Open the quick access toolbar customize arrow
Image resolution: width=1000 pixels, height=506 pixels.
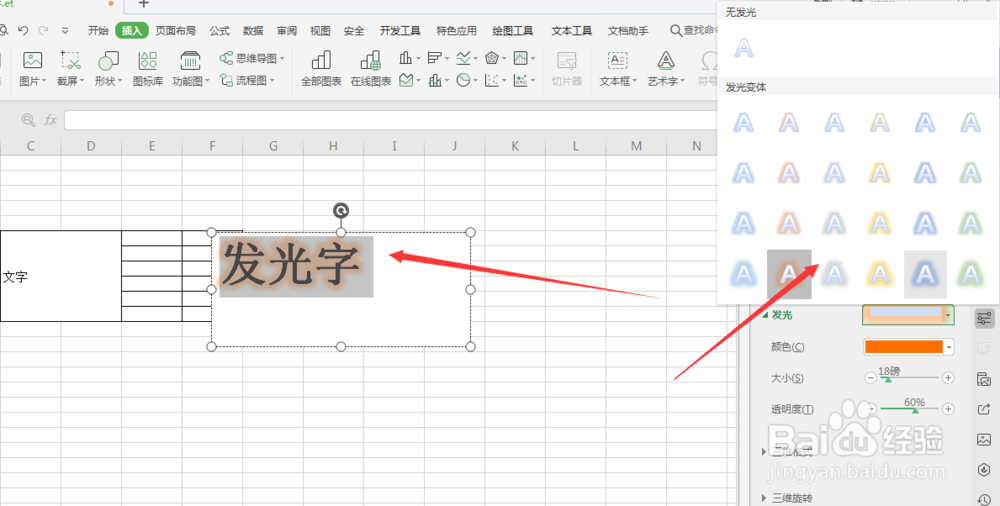tap(65, 30)
